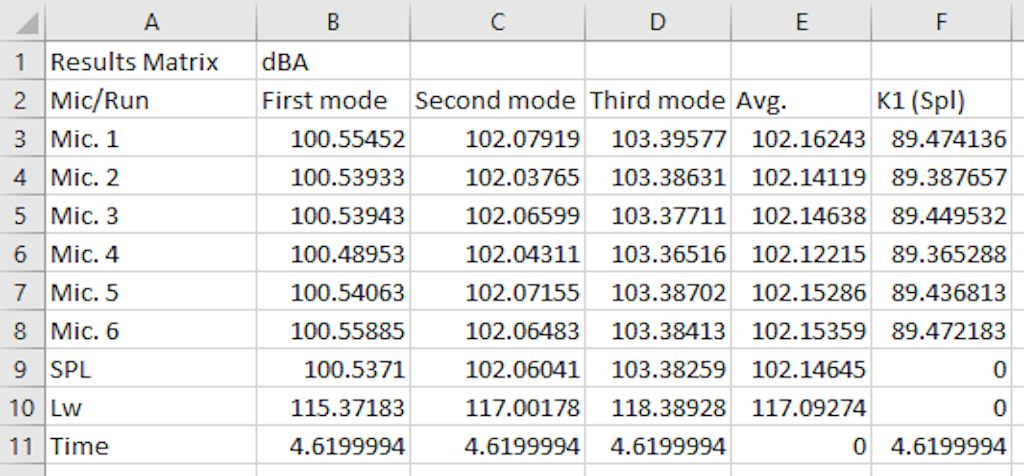The image size is (1024, 476).
Task: Select column D header
Action: coord(658,22)
